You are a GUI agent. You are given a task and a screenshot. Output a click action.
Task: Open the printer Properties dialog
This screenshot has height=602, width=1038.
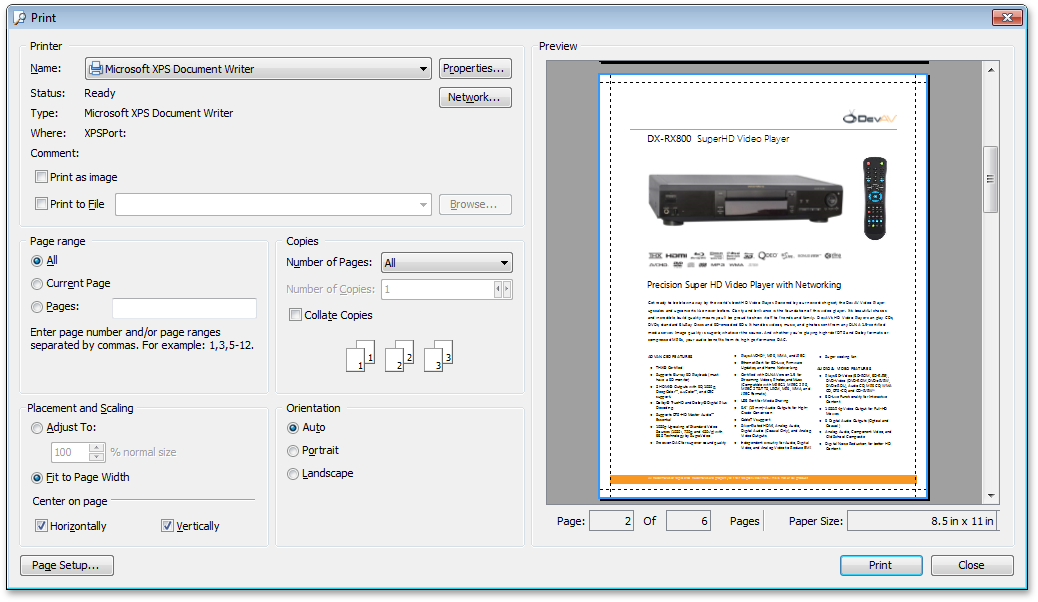(475, 68)
